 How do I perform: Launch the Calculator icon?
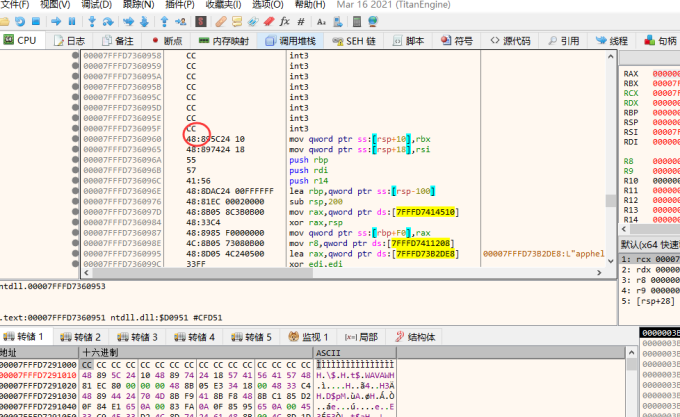click(357, 21)
